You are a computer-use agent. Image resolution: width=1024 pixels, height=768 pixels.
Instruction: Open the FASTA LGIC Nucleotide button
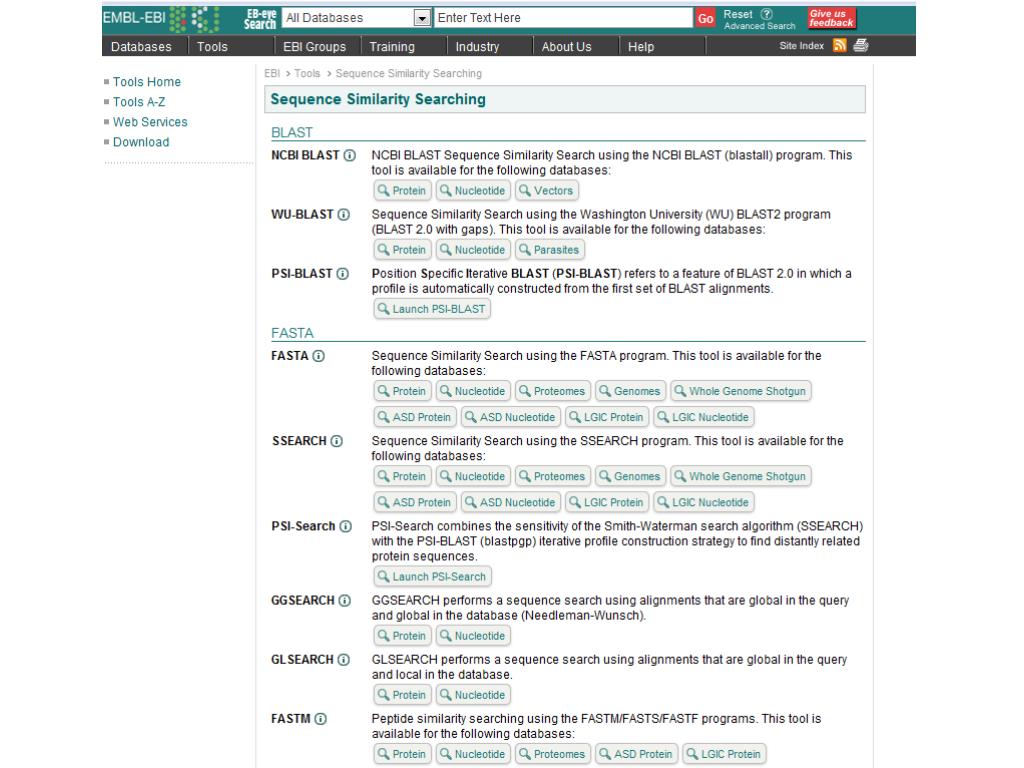pyautogui.click(x=703, y=417)
